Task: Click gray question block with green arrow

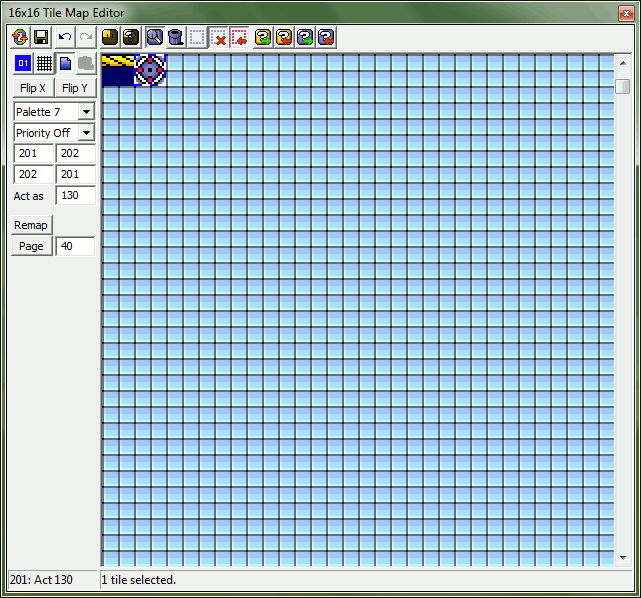Action: [305, 38]
